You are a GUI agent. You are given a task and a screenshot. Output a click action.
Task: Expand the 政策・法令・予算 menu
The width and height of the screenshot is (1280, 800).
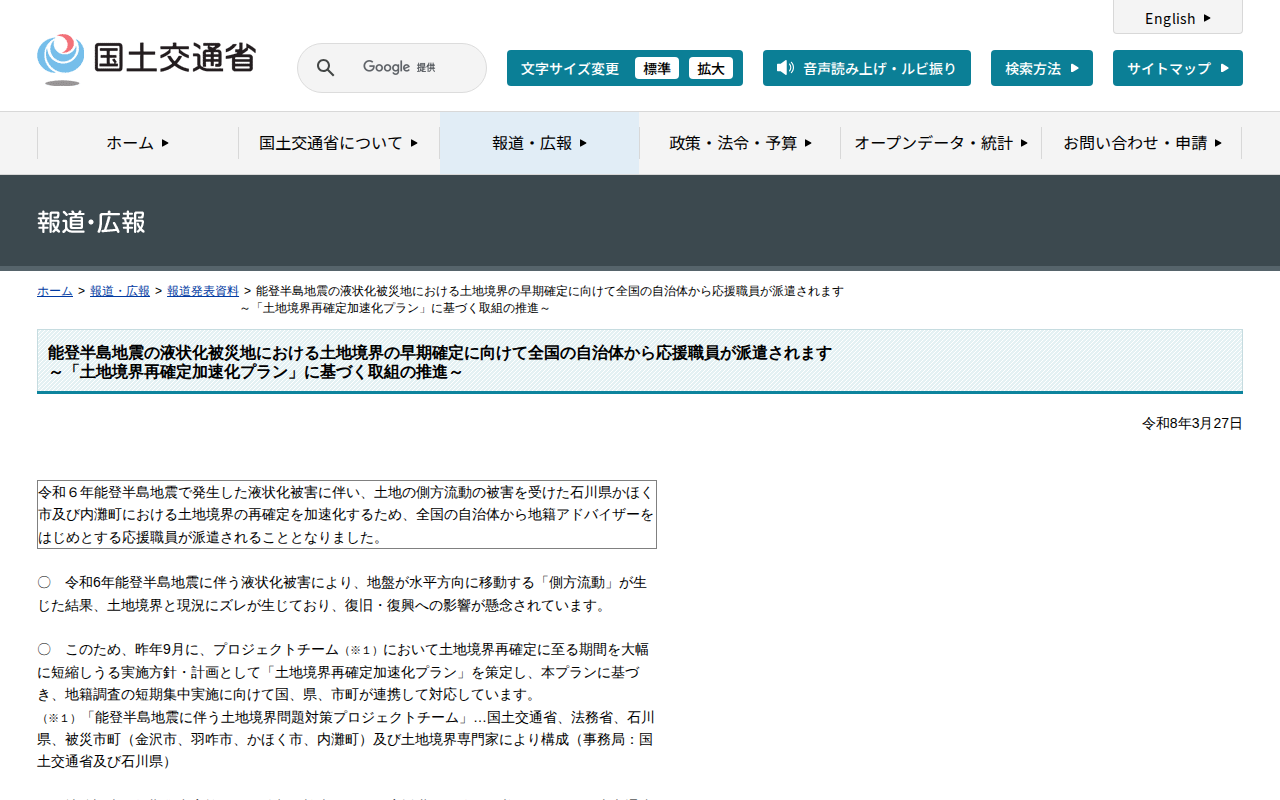[x=740, y=143]
